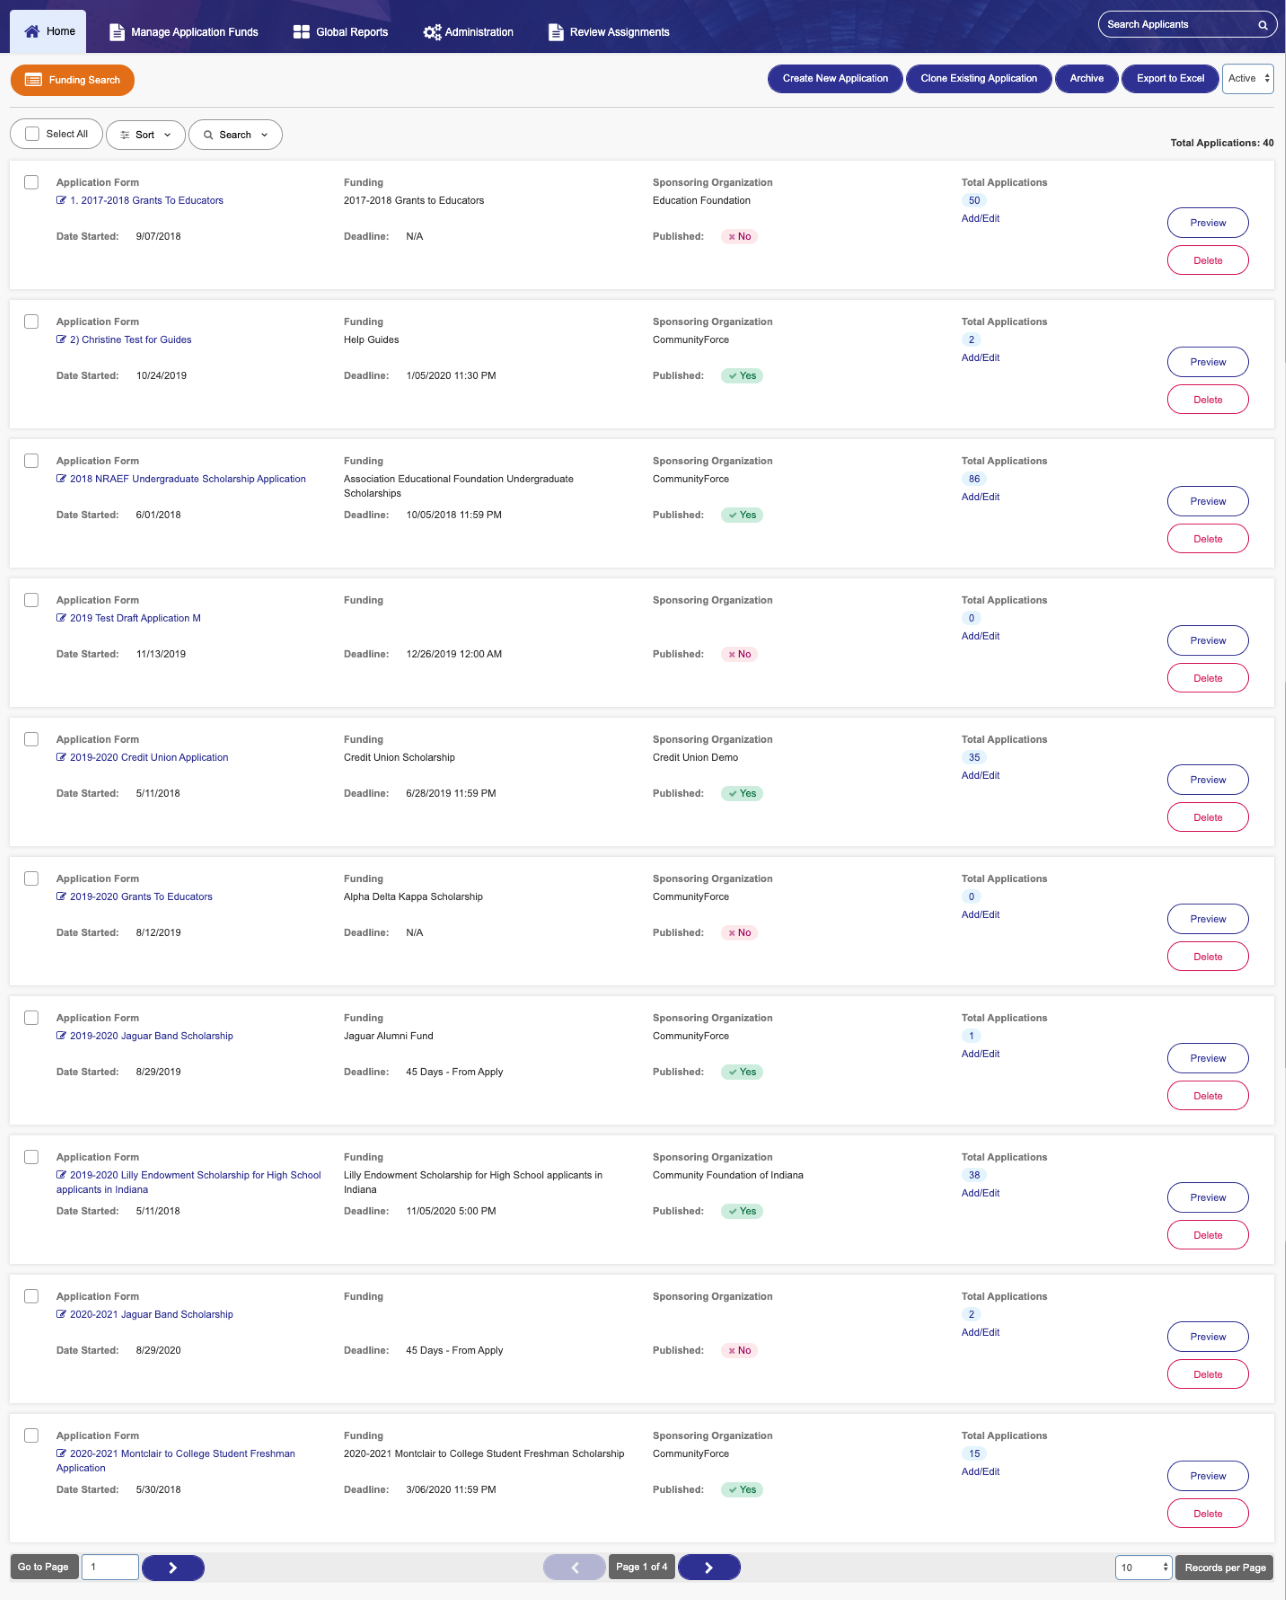Click the Go to Page number field
1286x1600 pixels.
110,1567
